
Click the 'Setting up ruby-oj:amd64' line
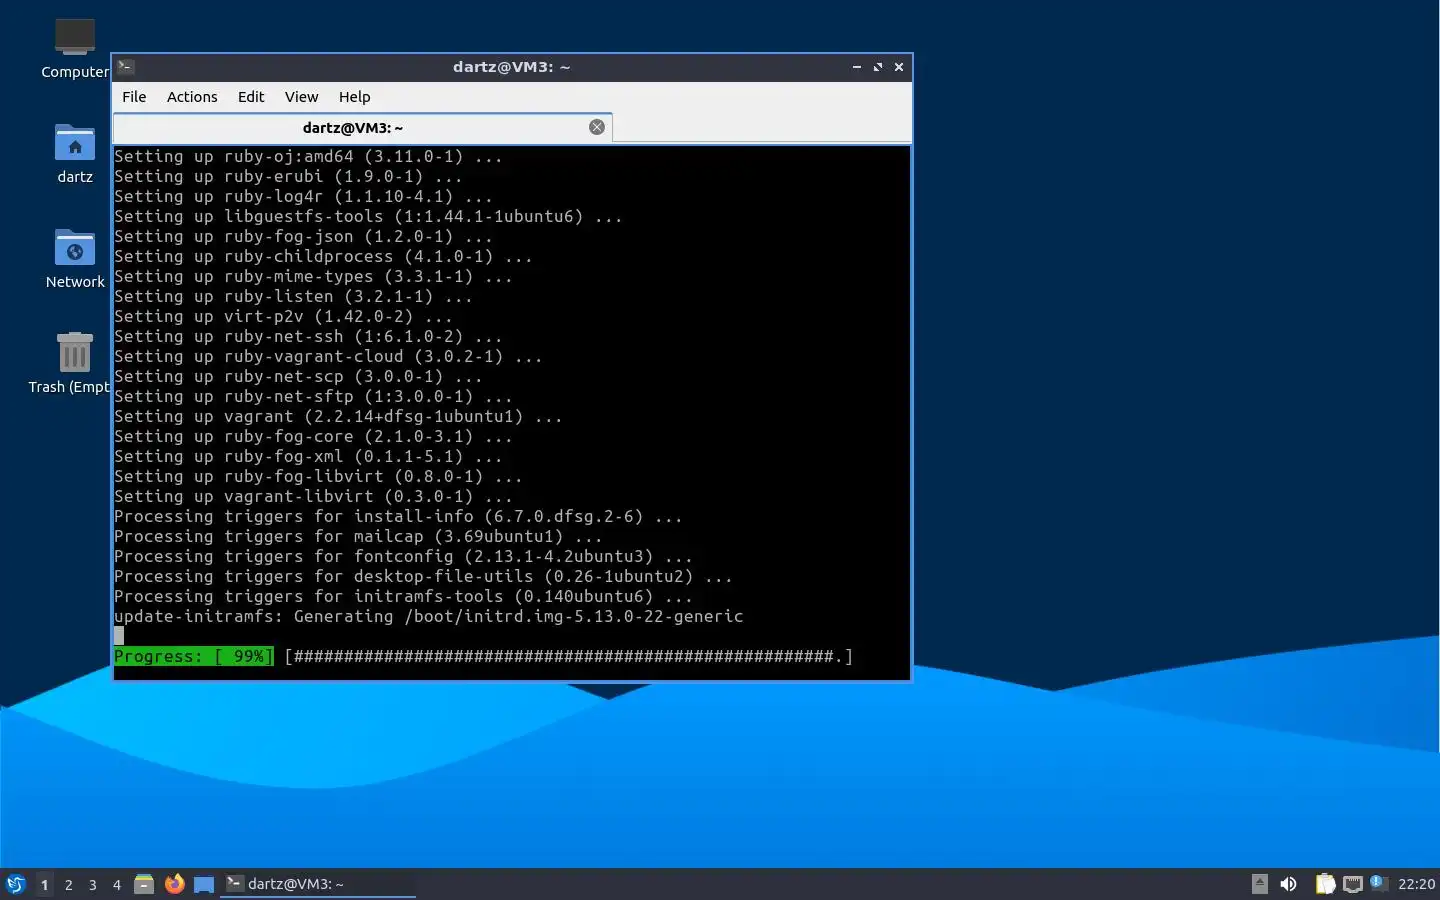tap(308, 157)
